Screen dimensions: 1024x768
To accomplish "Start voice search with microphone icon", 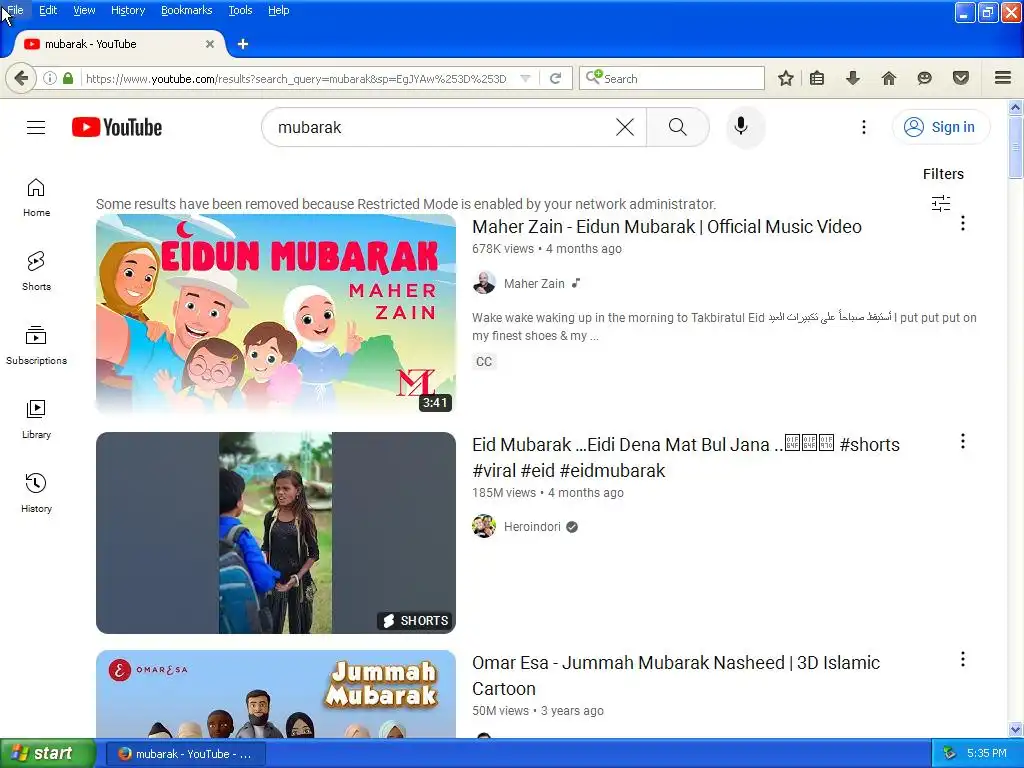I will pyautogui.click(x=741, y=126).
